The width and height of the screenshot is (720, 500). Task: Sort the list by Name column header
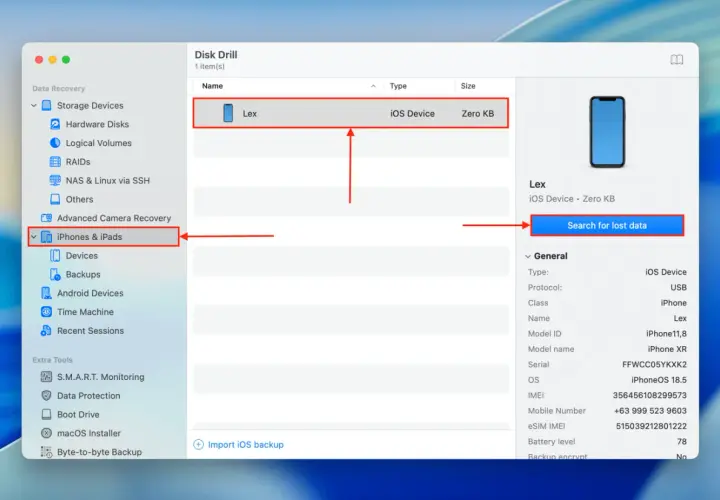[212, 86]
